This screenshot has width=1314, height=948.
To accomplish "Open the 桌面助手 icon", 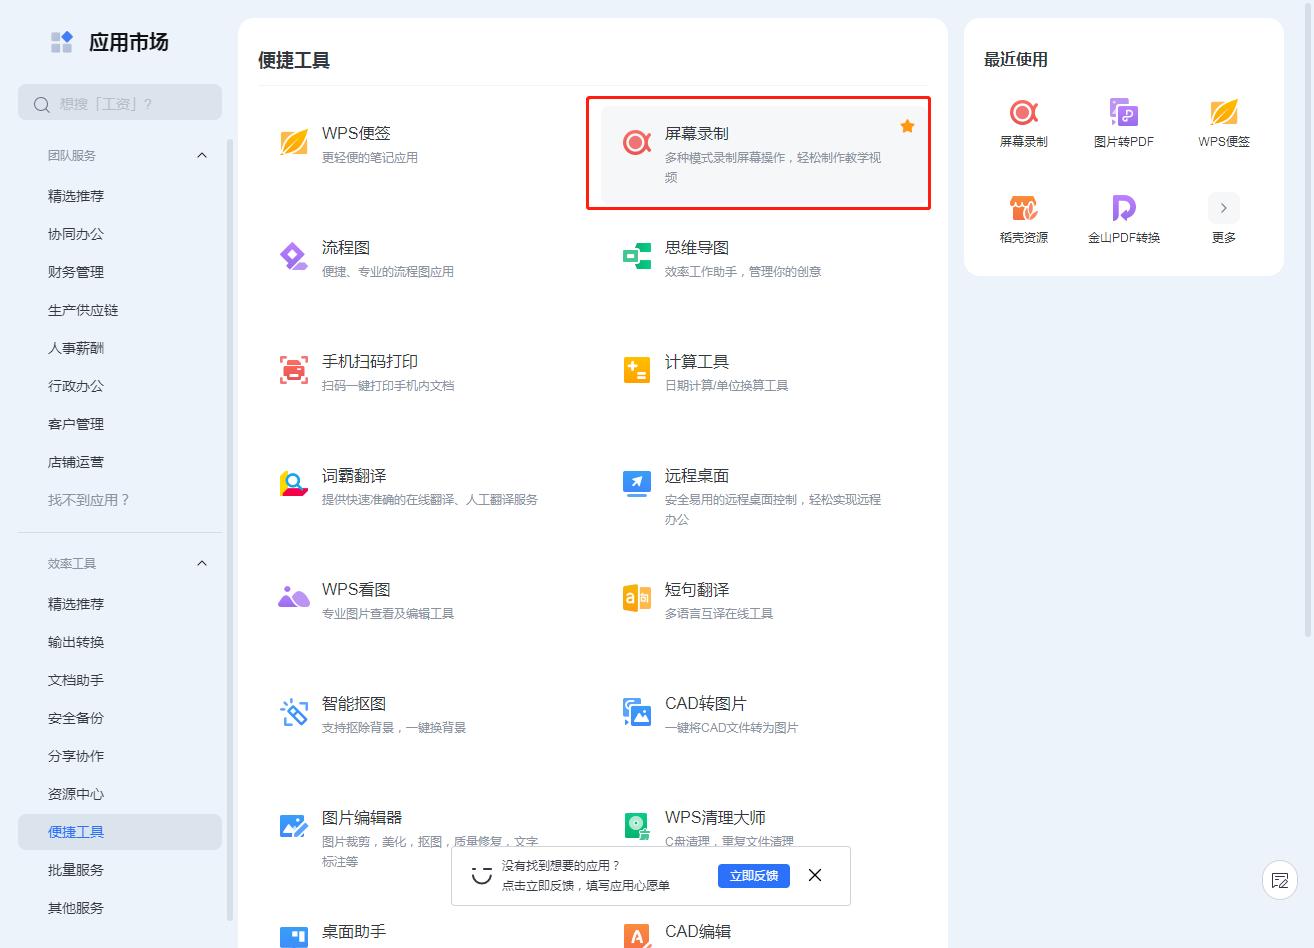I will tap(294, 937).
